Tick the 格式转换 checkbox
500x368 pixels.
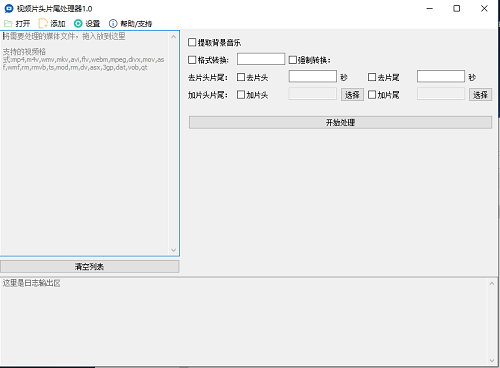tap(192, 60)
